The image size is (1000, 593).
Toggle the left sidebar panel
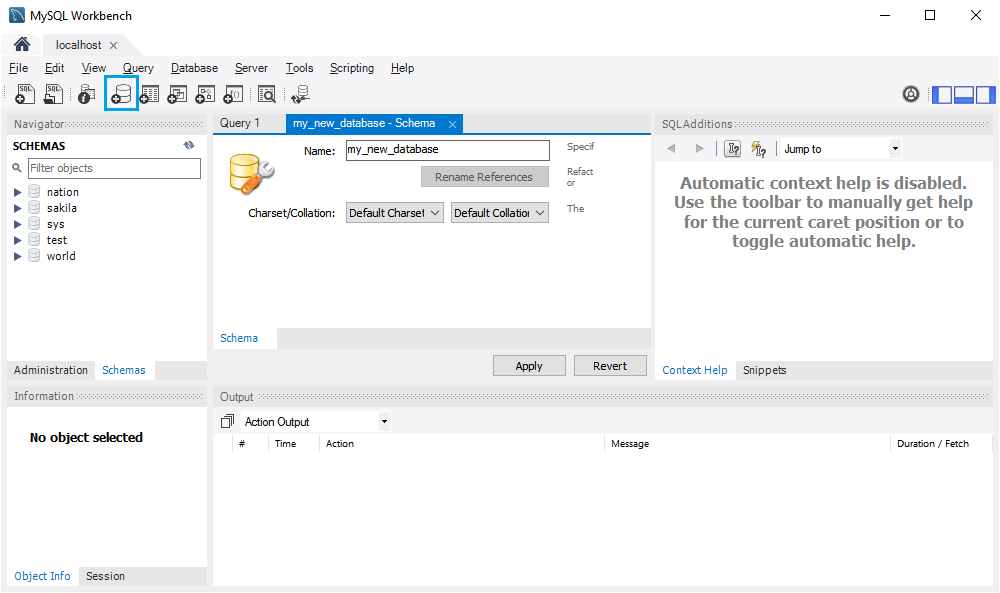(x=942, y=95)
